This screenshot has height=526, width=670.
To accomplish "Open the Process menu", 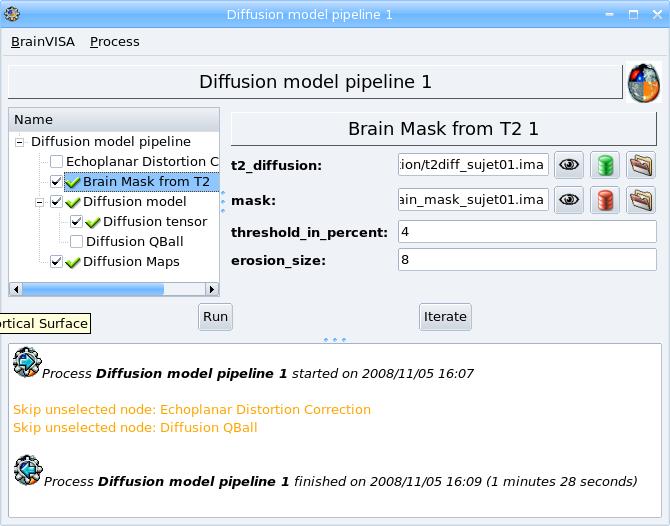I will coord(115,41).
